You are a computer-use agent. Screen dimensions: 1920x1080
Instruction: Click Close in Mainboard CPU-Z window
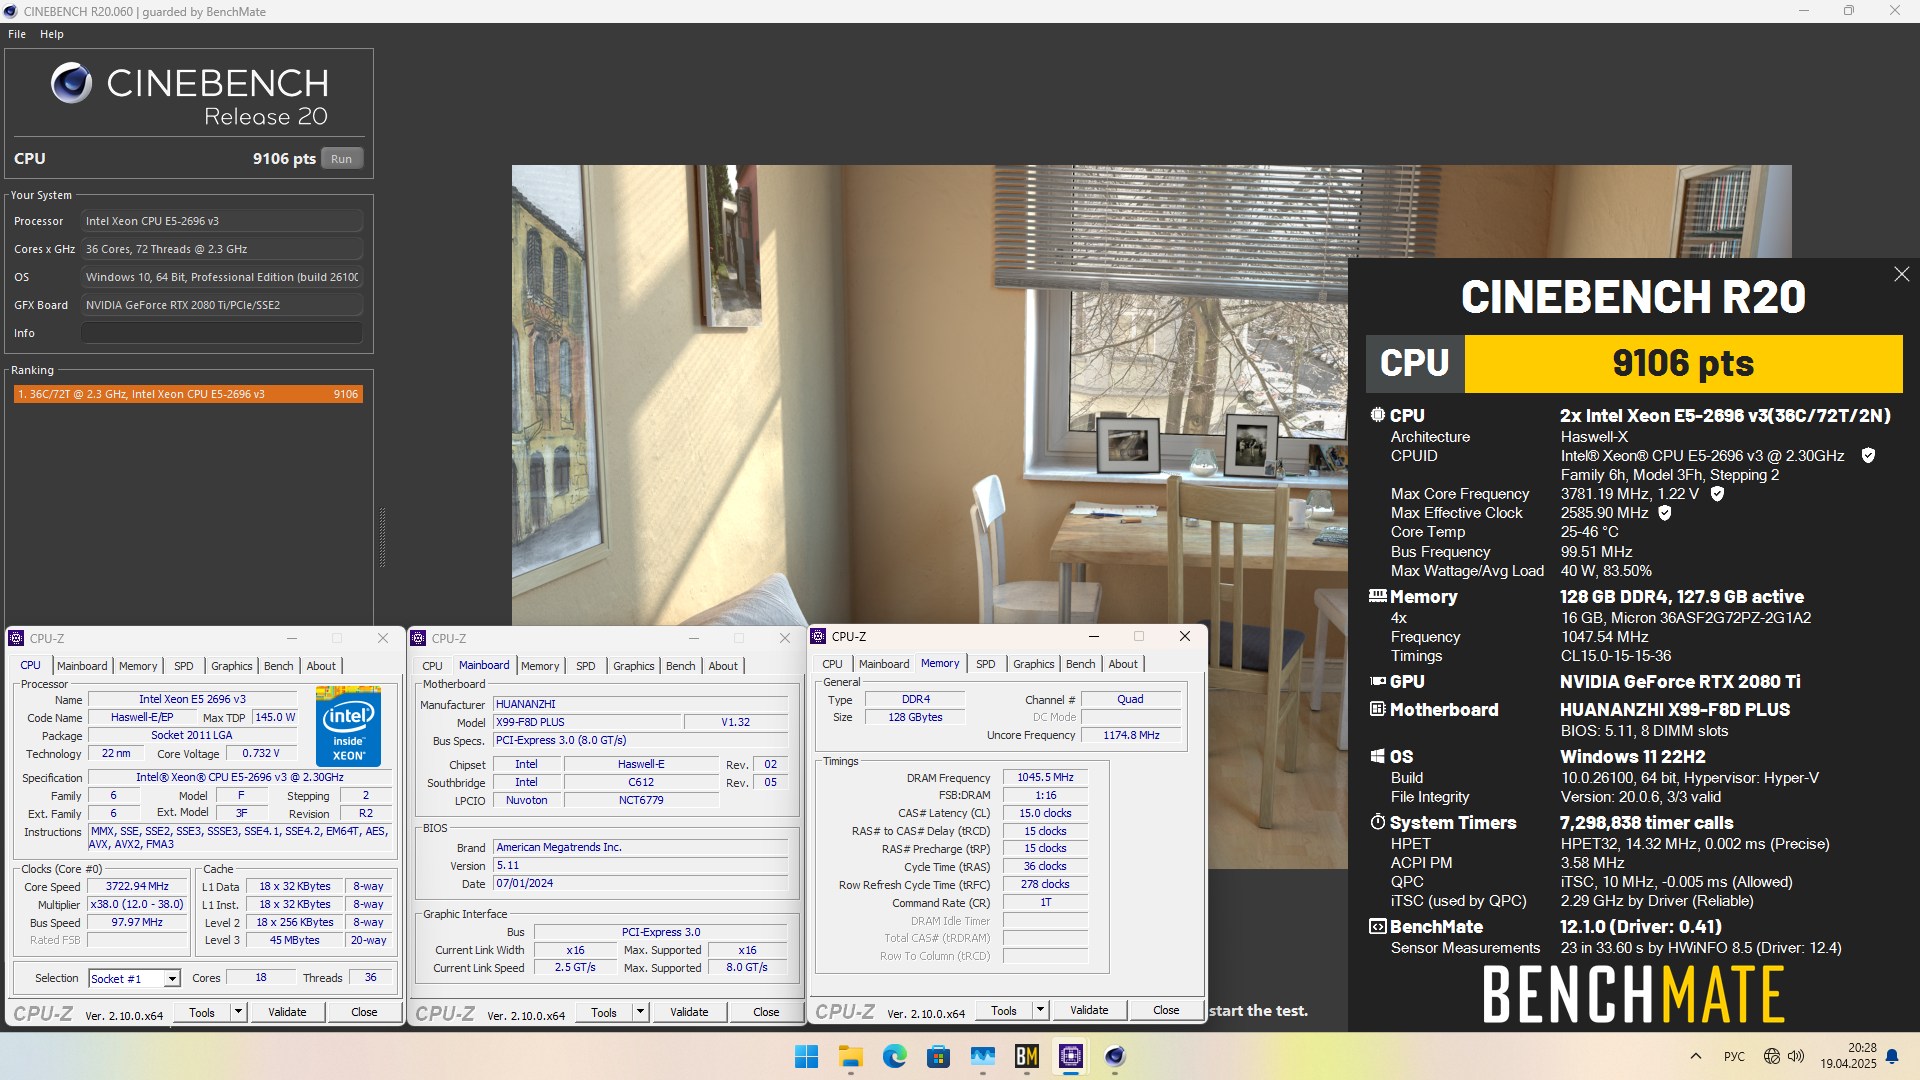(x=766, y=1012)
